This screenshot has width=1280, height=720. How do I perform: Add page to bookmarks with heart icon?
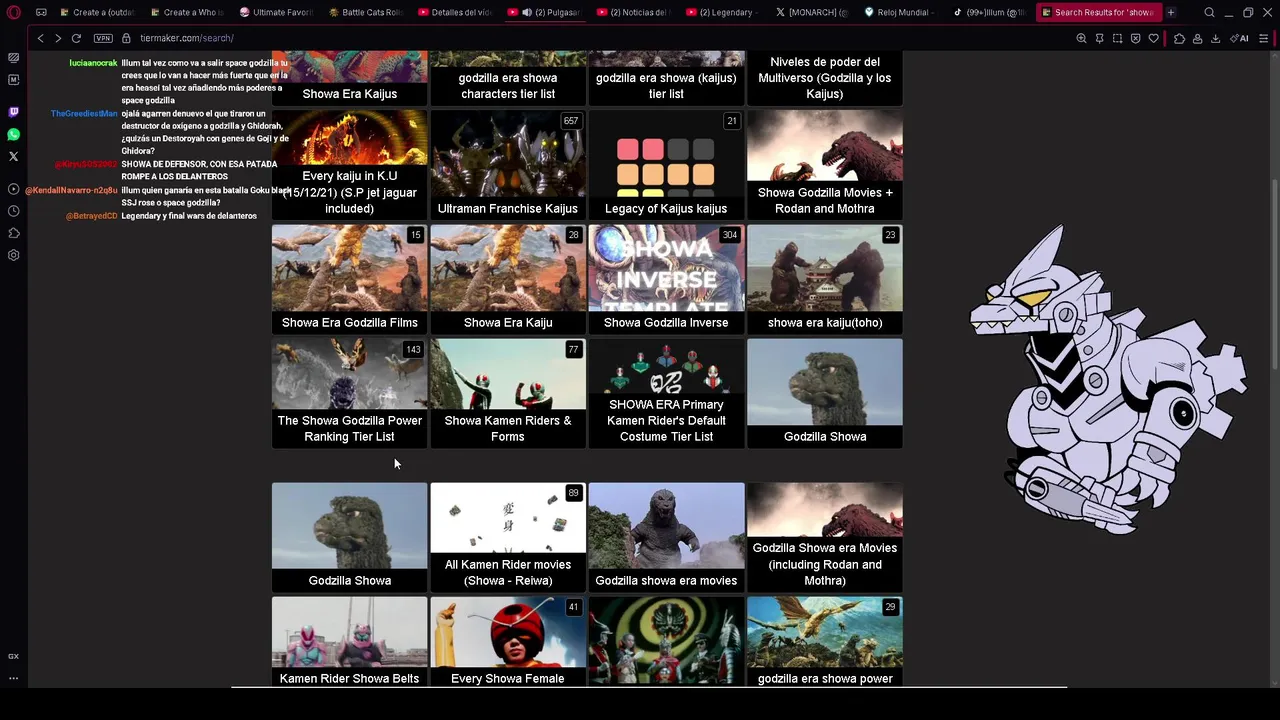click(x=1153, y=38)
